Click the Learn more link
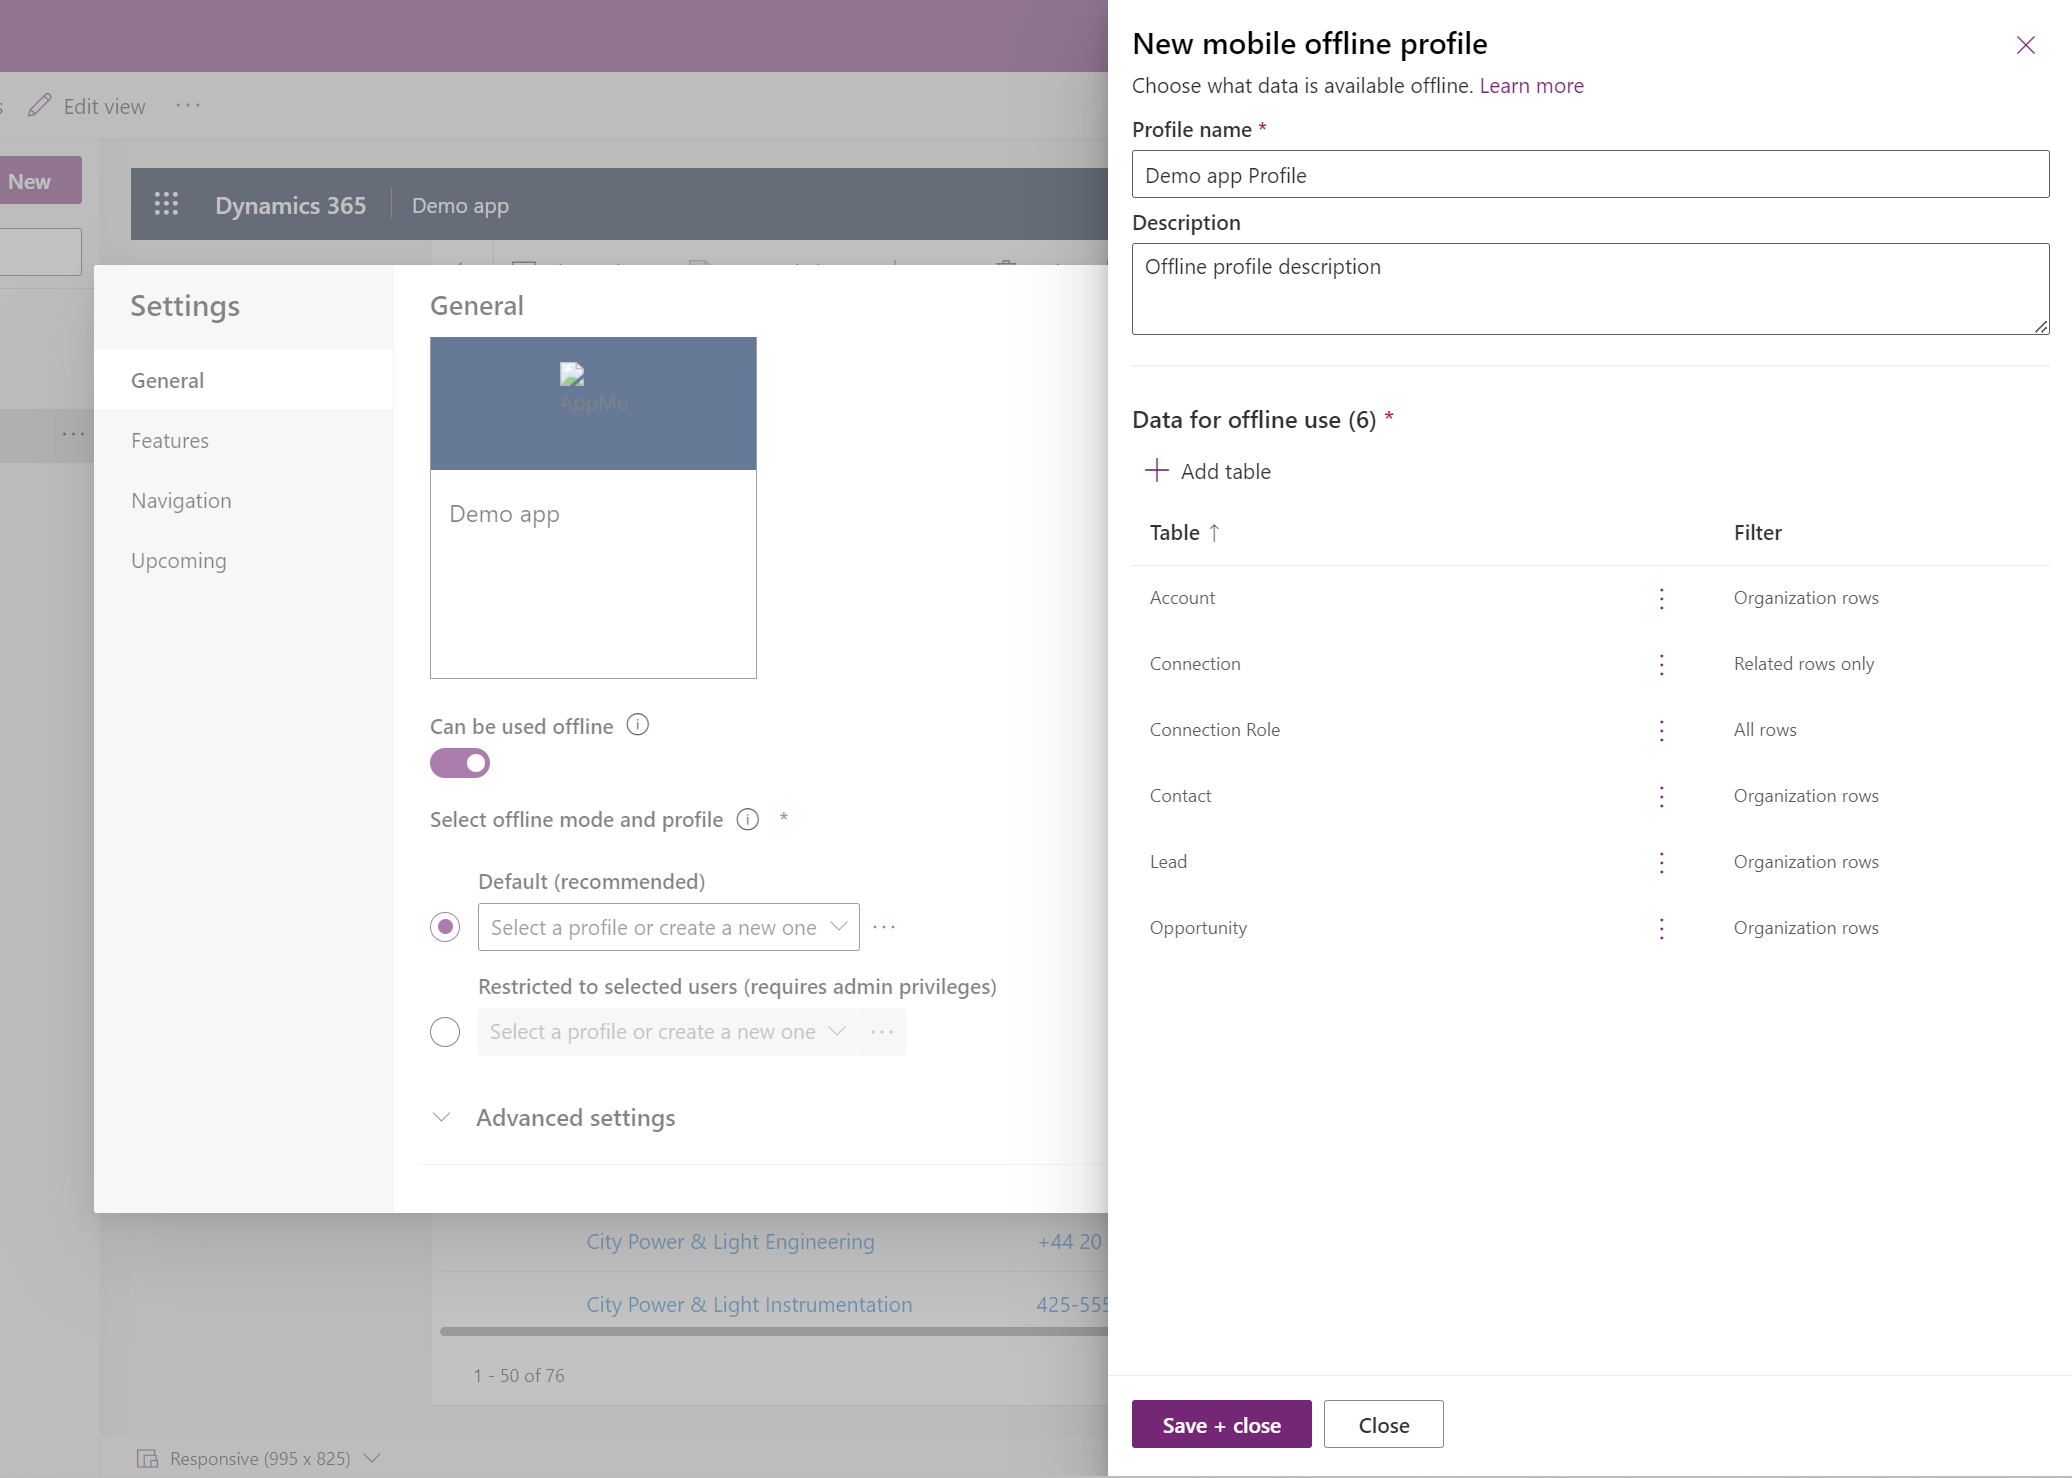 click(1532, 83)
